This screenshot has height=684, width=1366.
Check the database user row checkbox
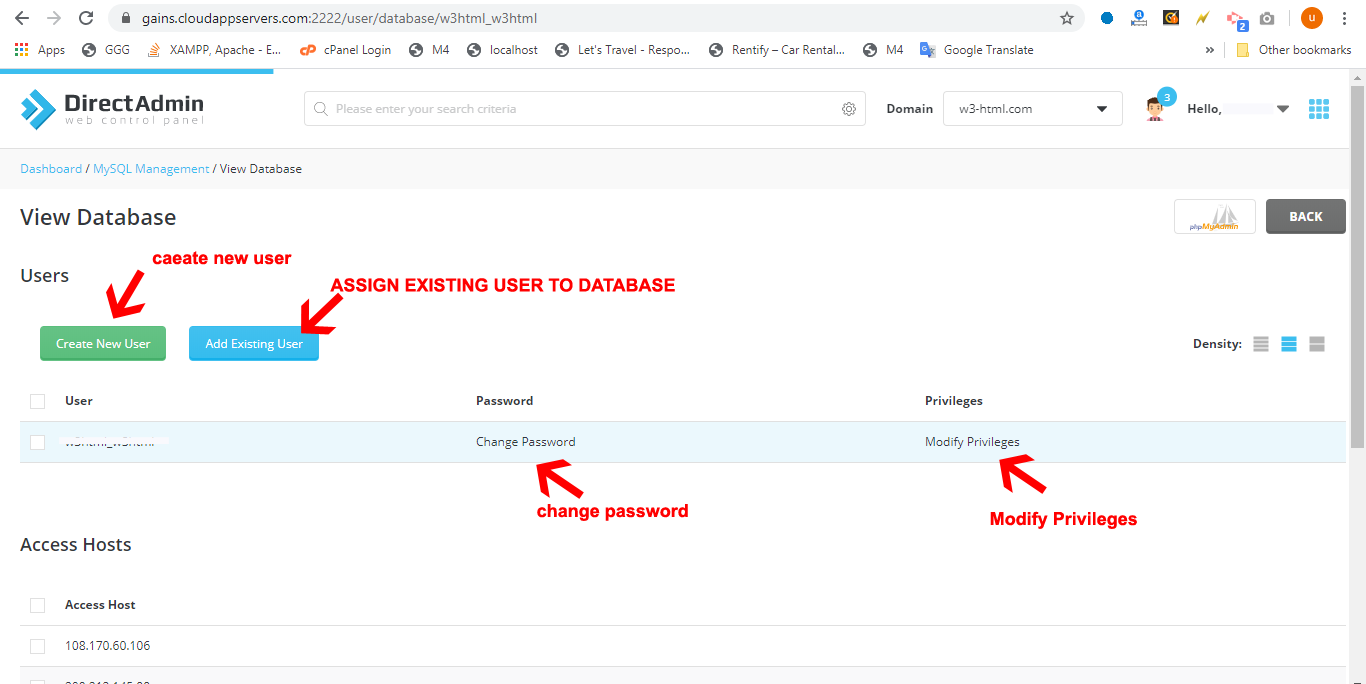pos(38,442)
